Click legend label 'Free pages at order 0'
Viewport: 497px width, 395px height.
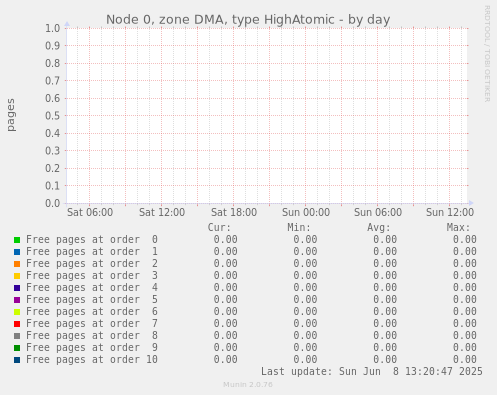92,240
